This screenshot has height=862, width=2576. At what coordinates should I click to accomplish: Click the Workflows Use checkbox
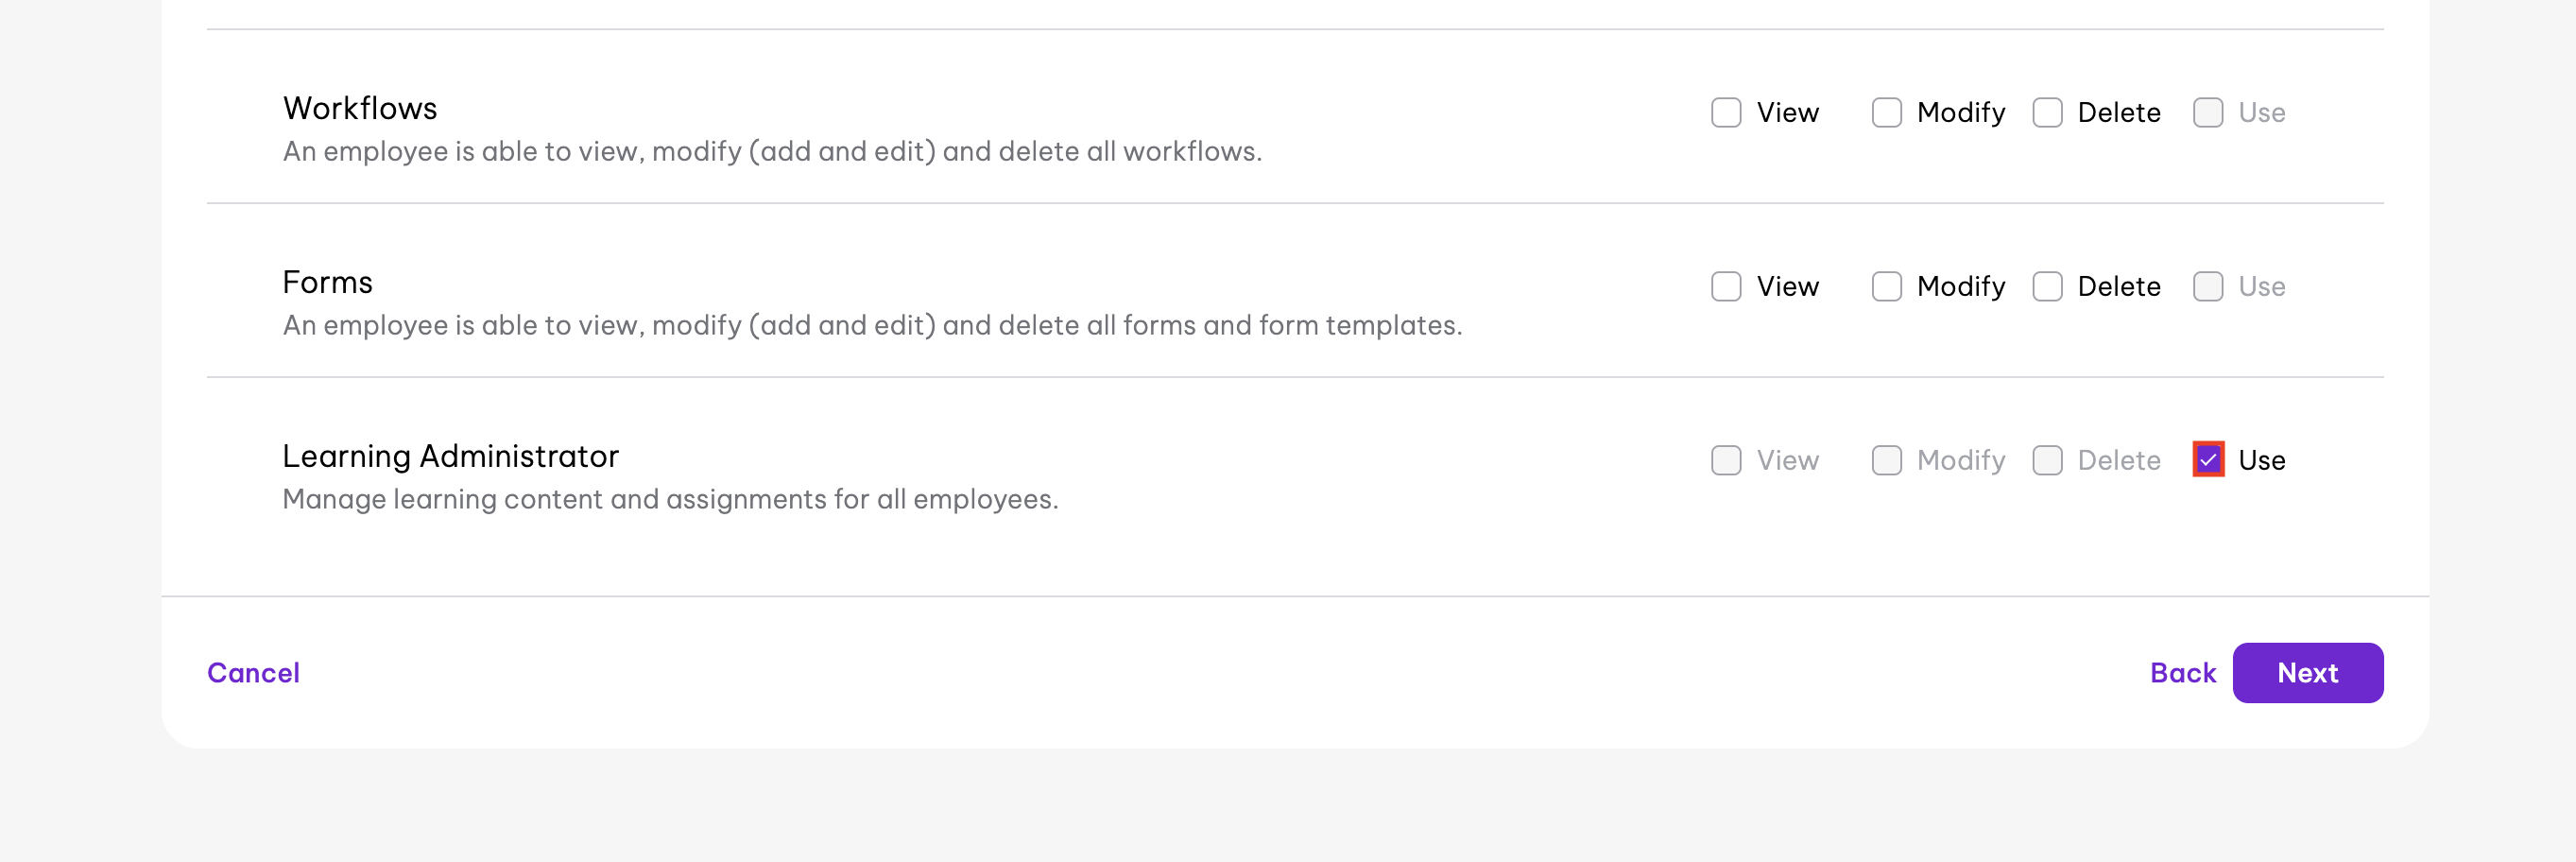pos(2207,112)
